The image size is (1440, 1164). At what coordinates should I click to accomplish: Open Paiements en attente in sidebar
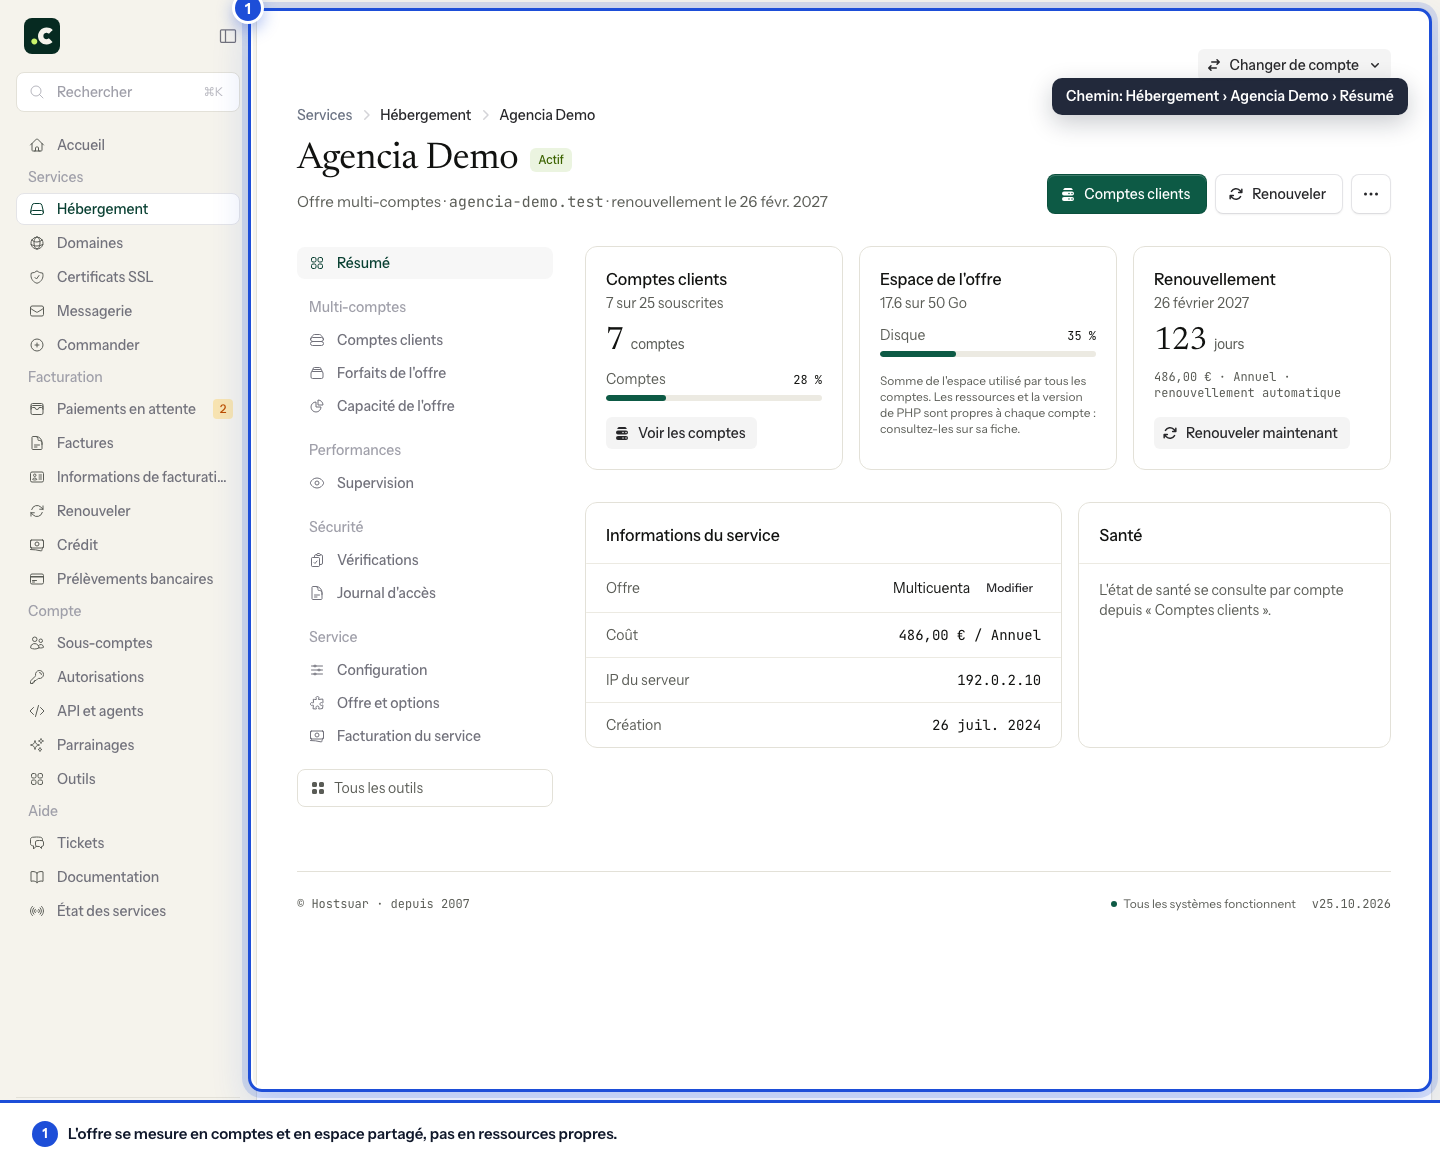click(x=128, y=409)
